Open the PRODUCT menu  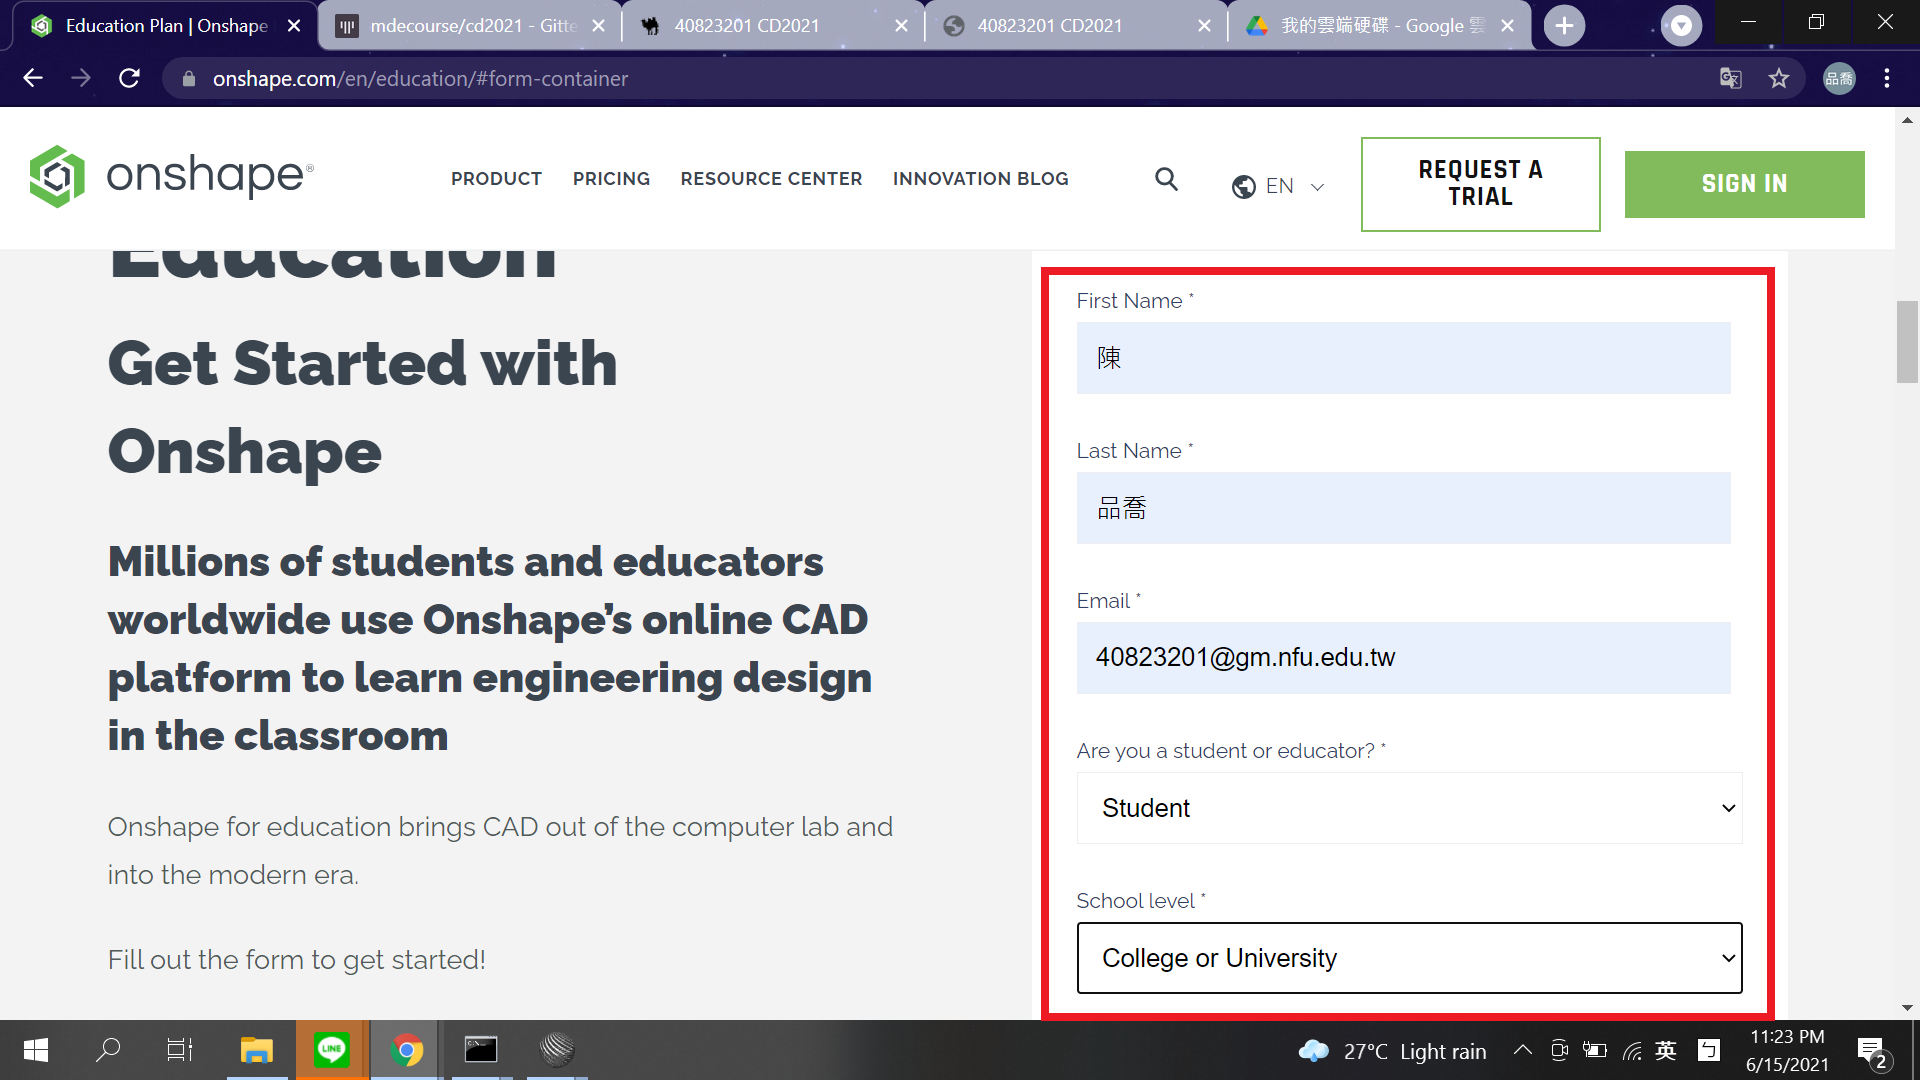point(496,179)
